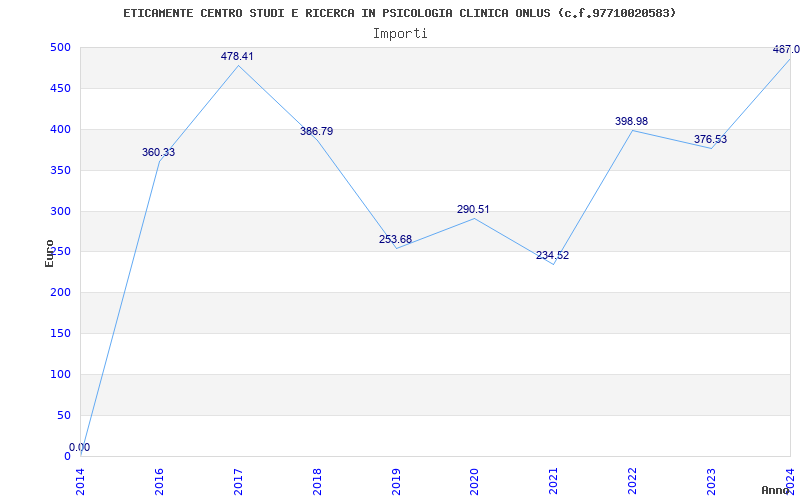Screen dimensions: 800x500
Task: Select the 398.98 value for 2022
Action: [x=632, y=121]
